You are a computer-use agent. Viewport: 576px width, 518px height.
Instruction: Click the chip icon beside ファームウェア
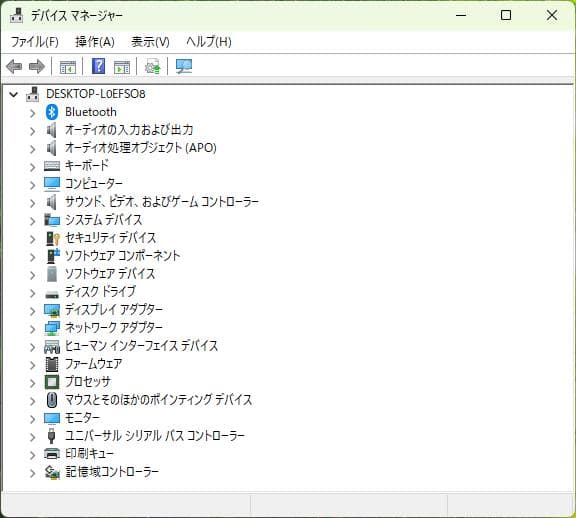52,364
